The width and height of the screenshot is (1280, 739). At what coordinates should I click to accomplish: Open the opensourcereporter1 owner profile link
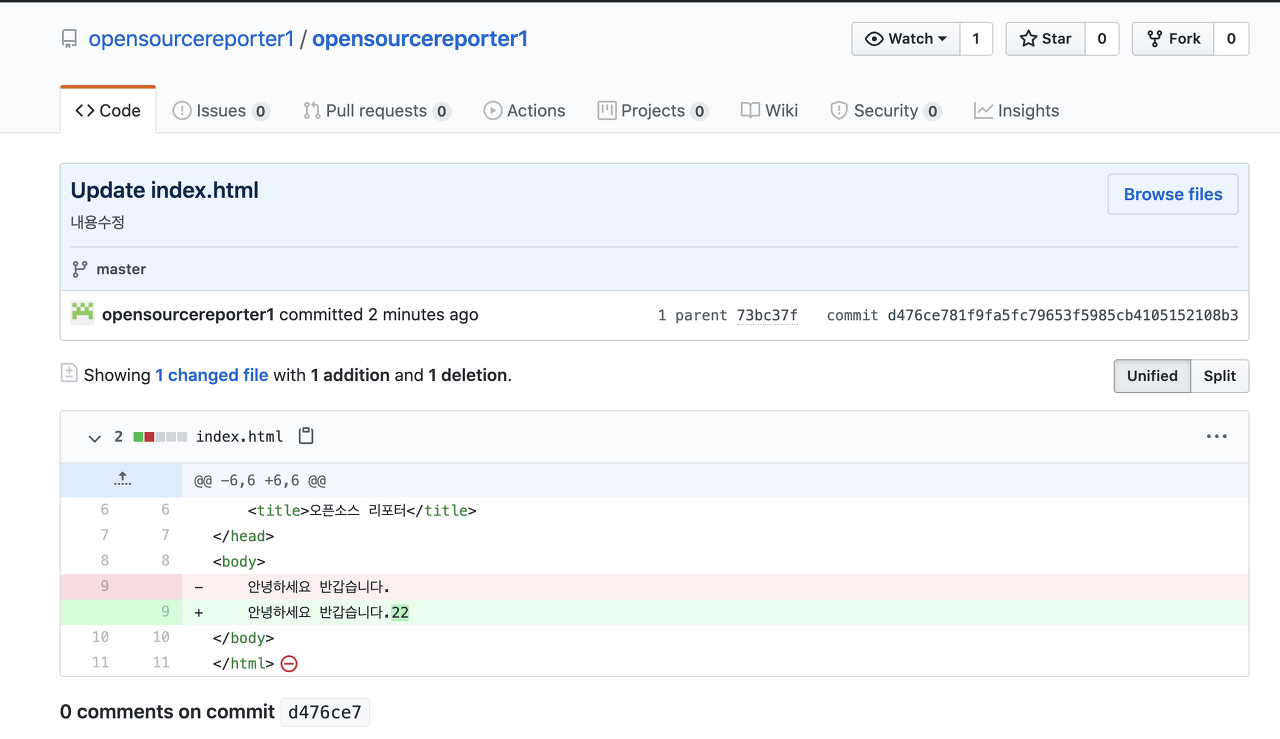tap(191, 39)
